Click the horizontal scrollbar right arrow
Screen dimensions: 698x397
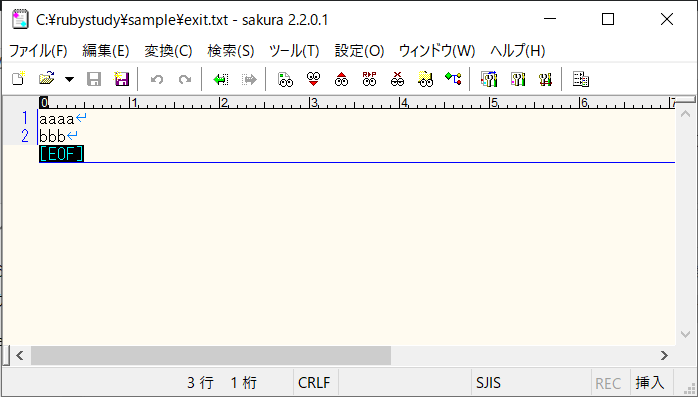click(x=665, y=355)
